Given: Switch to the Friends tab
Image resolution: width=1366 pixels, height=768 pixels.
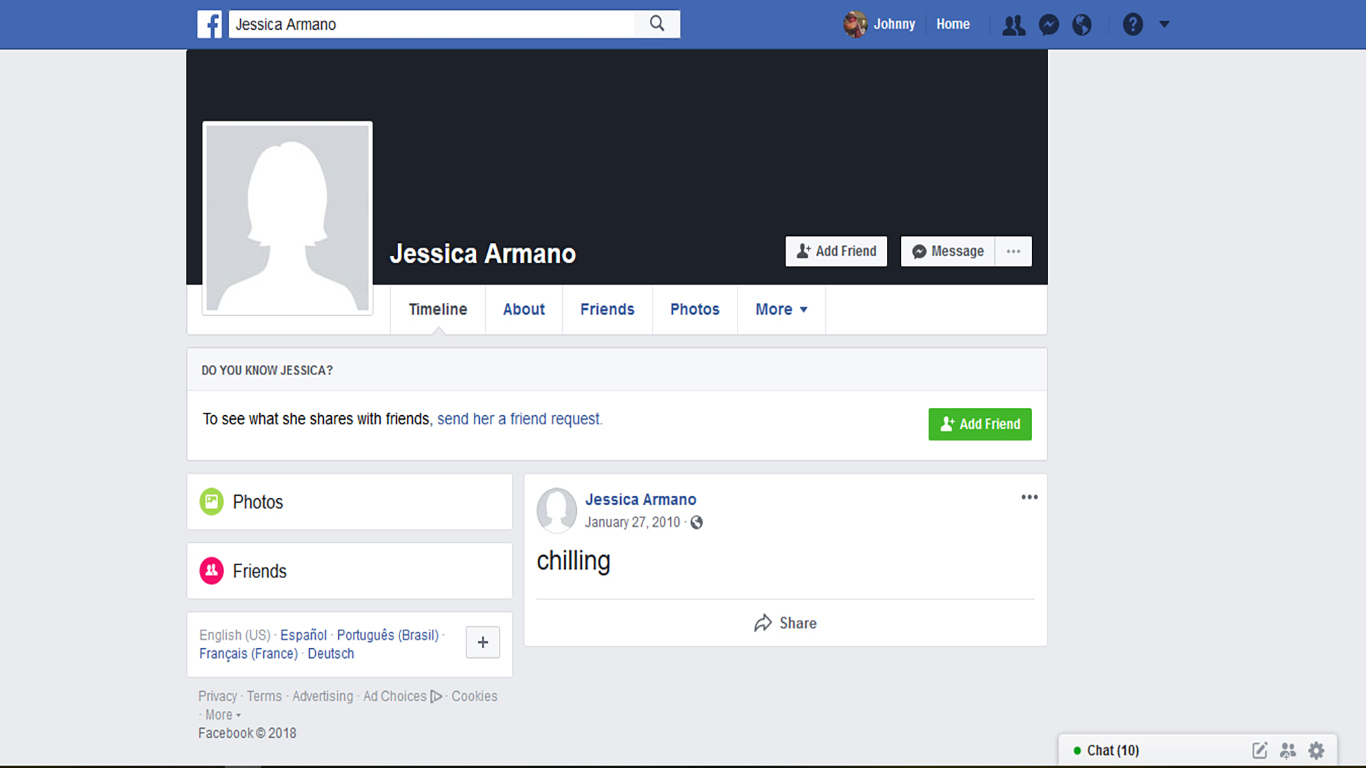Looking at the screenshot, I should pos(607,309).
